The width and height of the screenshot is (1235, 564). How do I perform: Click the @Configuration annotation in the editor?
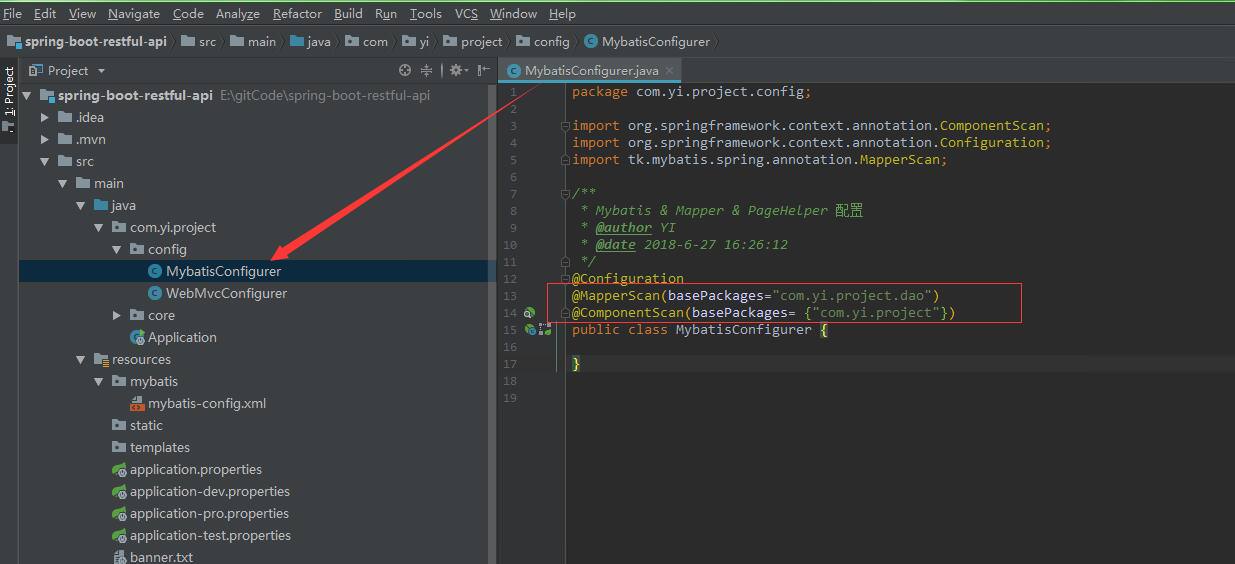coord(628,278)
